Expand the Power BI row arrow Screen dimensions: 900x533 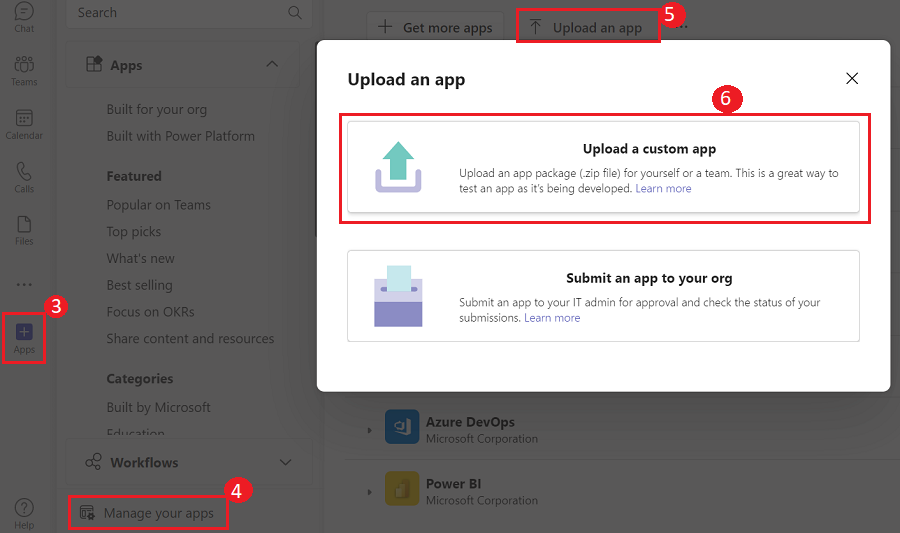pyautogui.click(x=370, y=492)
